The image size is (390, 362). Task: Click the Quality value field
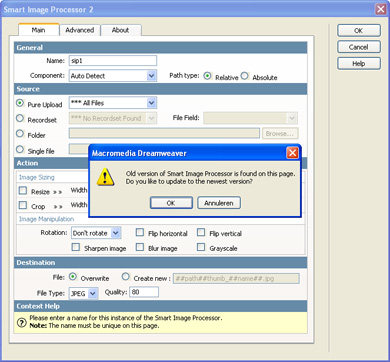pyautogui.click(x=144, y=292)
